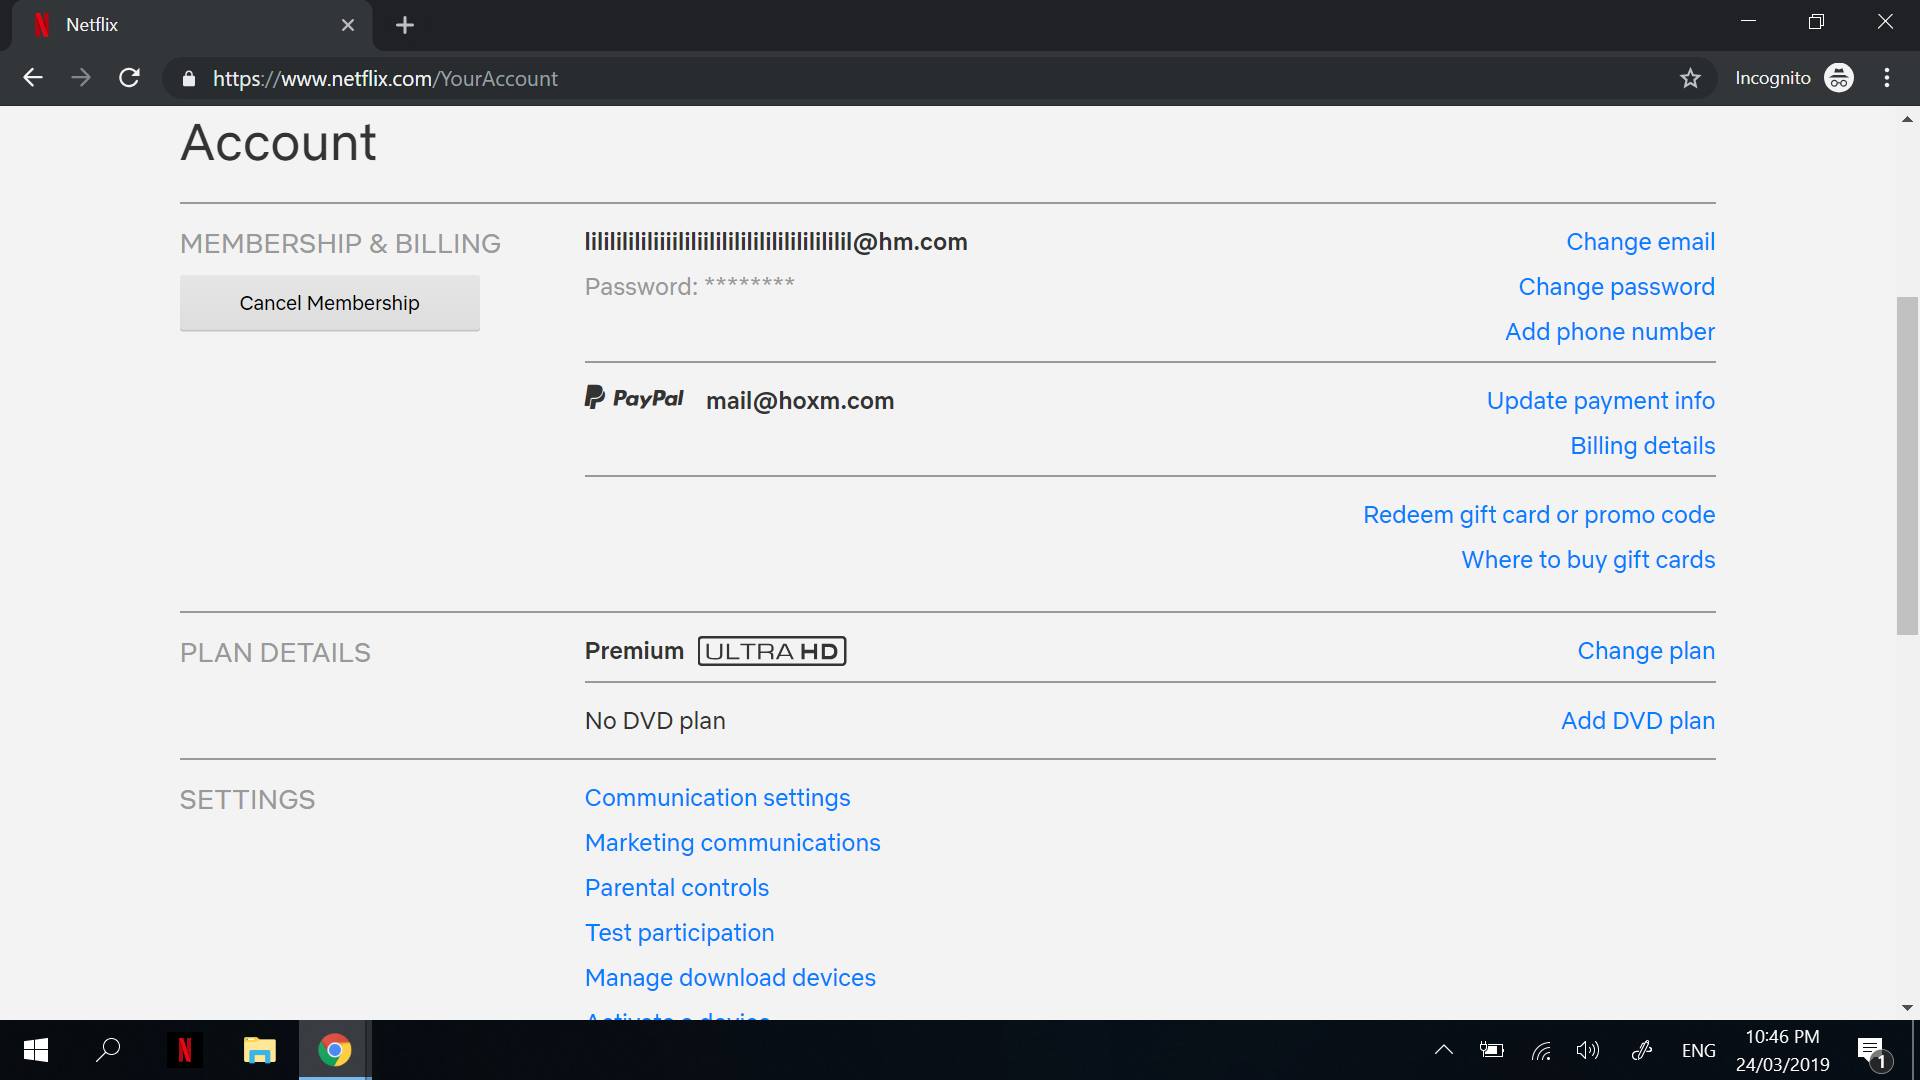Launch the Netflix app from the taskbar
Viewport: 1920px width, 1080px height.
[x=184, y=1050]
